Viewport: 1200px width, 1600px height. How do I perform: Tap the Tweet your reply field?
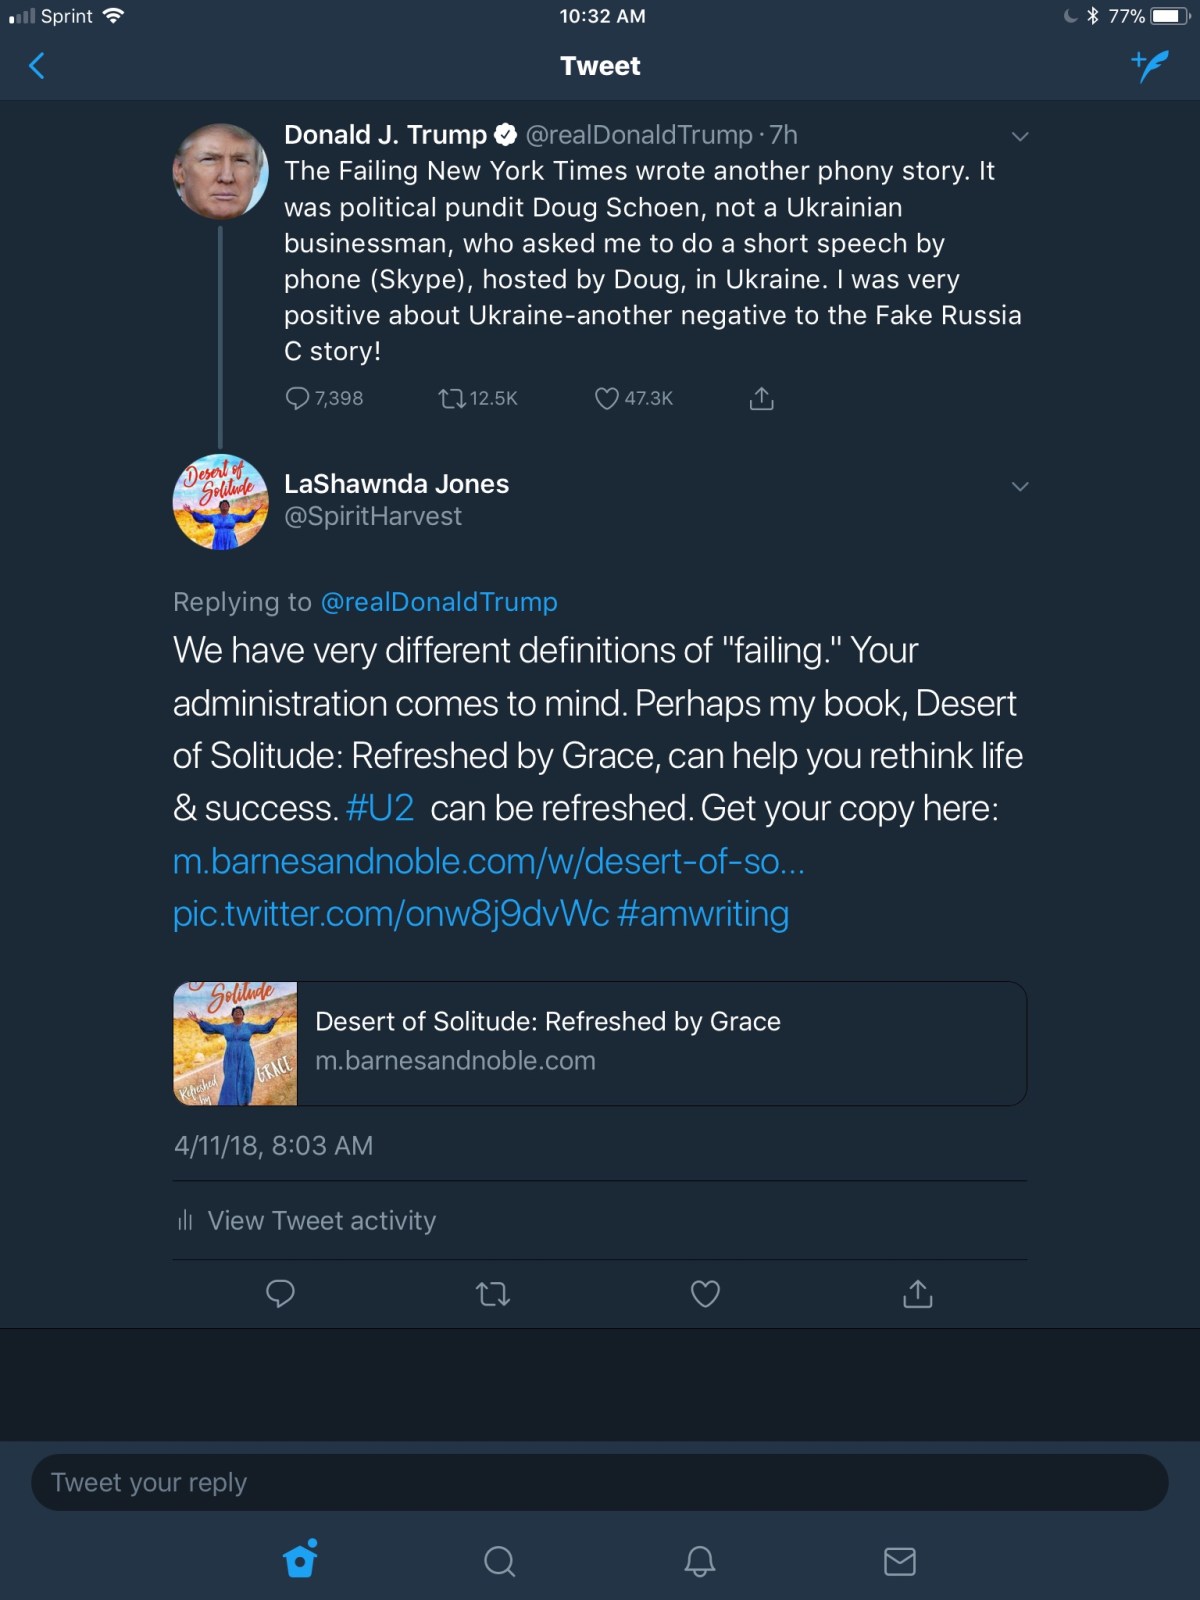(x=600, y=1482)
